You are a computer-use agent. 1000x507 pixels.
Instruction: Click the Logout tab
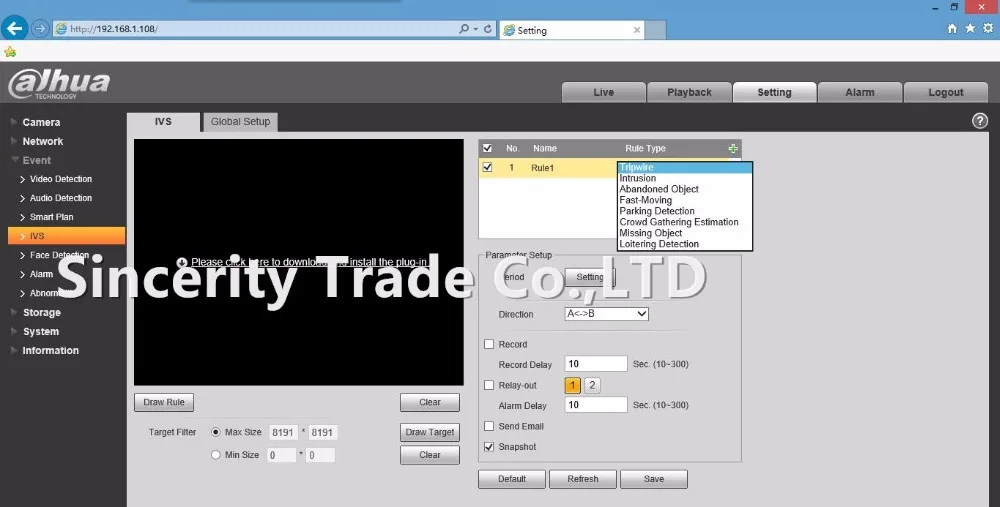point(946,92)
